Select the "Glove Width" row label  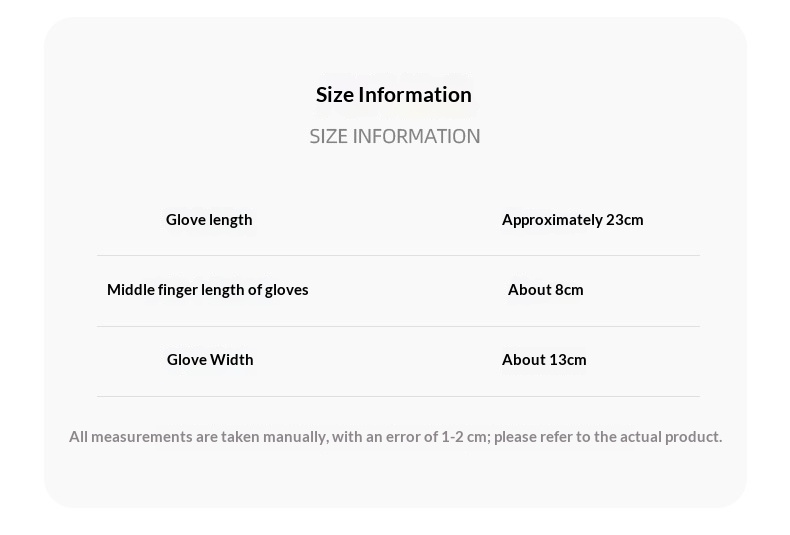[210, 360]
